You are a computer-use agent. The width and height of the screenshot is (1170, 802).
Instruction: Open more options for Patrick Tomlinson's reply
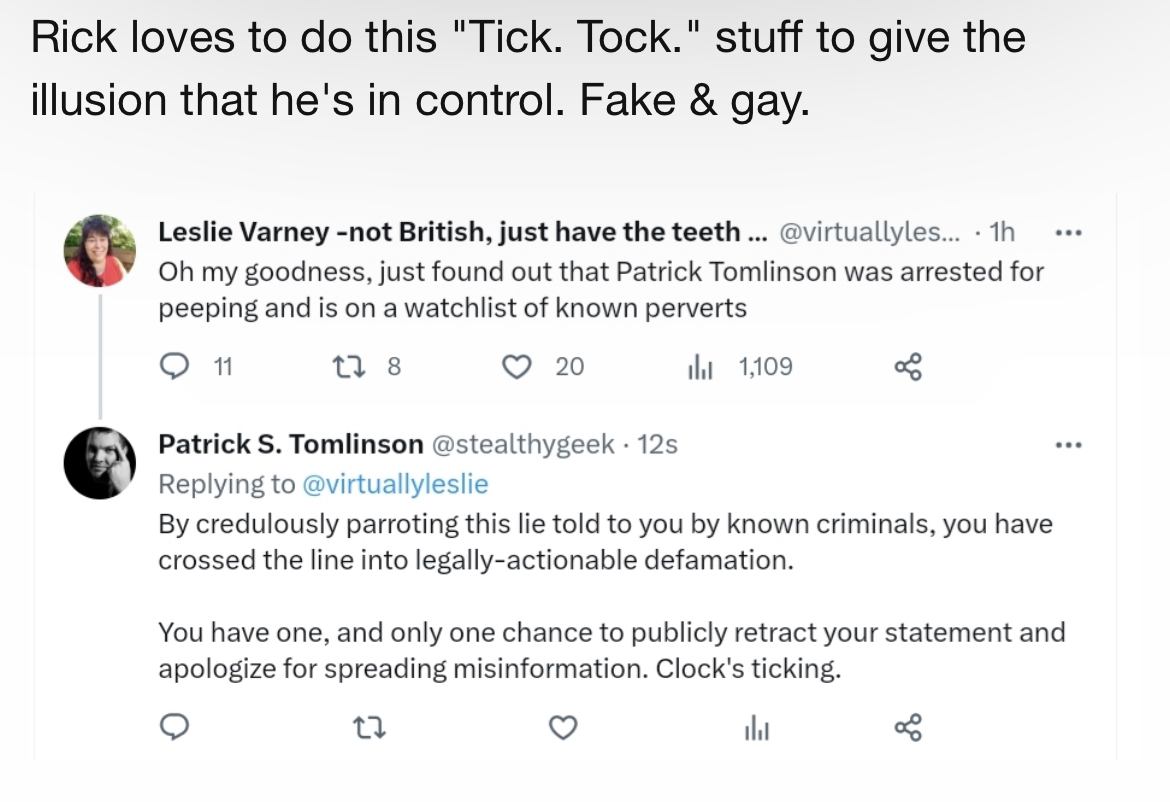(1069, 445)
